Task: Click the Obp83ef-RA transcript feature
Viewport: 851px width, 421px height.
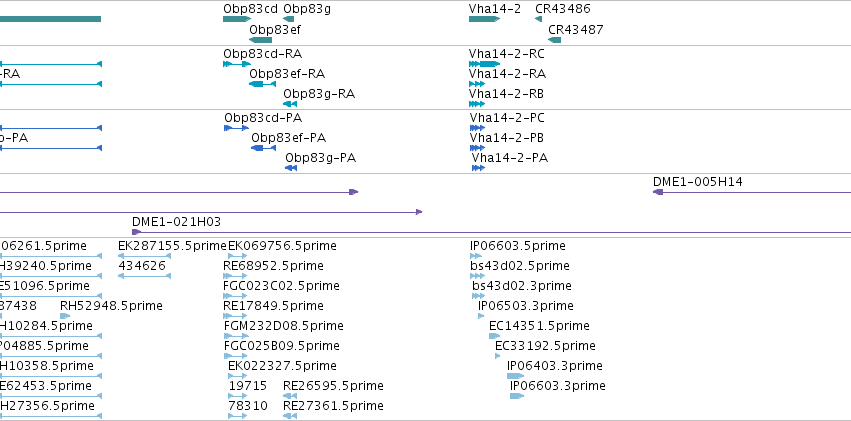Action: tap(263, 84)
